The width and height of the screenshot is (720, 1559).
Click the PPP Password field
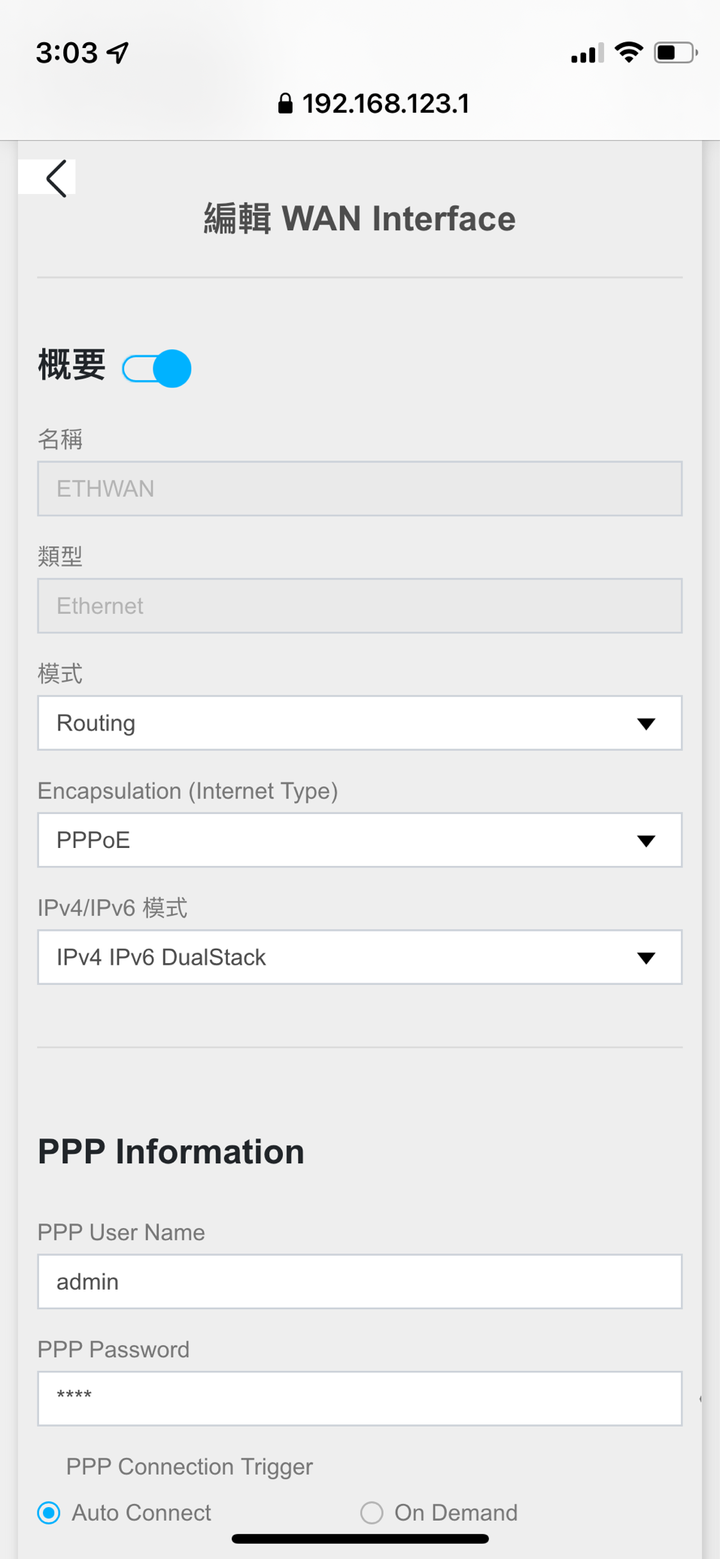(x=360, y=1399)
